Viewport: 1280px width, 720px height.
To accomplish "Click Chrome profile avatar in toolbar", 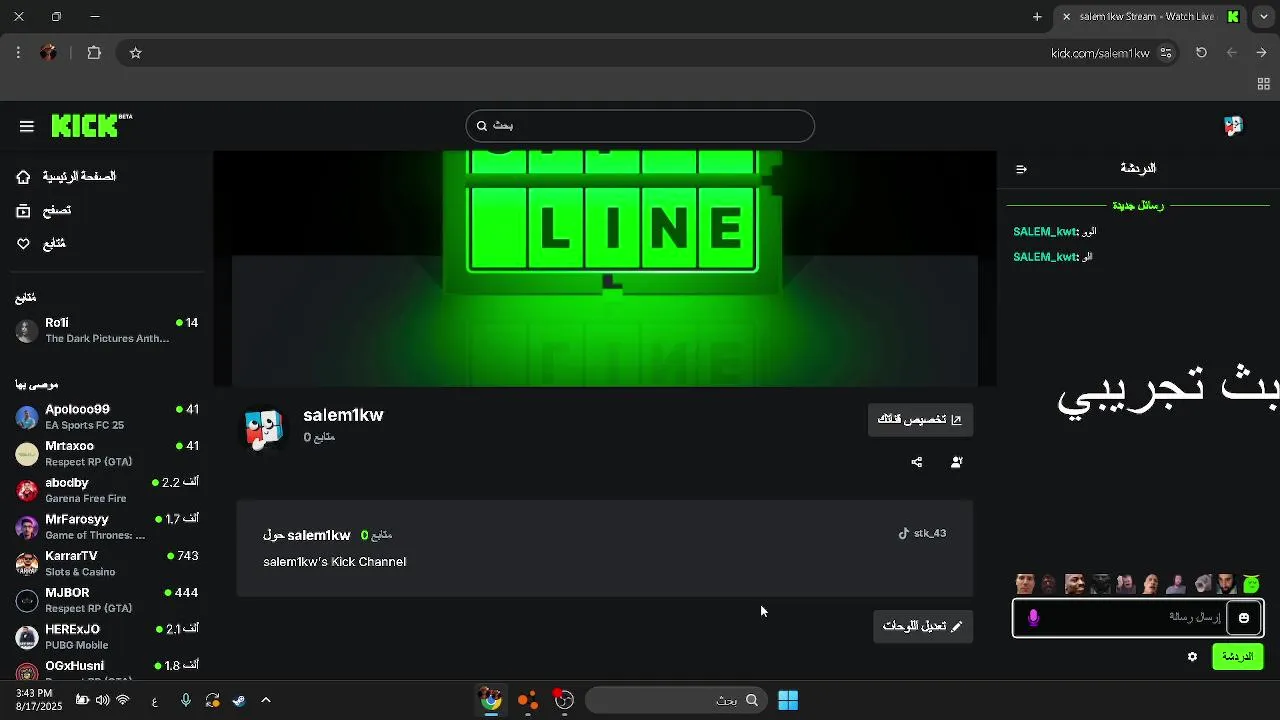I will click(x=48, y=53).
